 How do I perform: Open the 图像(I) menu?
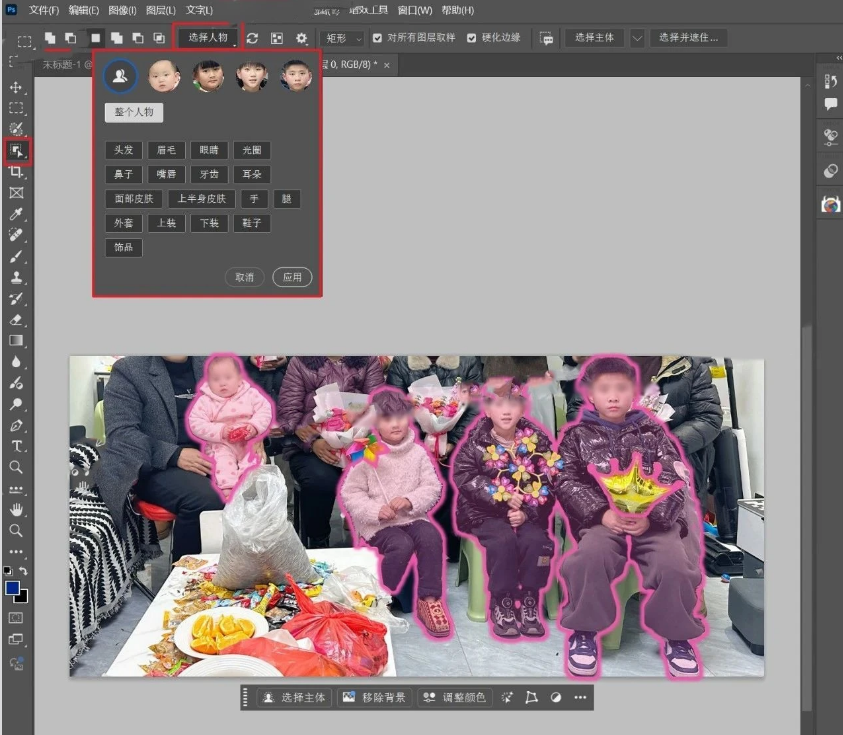coord(122,10)
